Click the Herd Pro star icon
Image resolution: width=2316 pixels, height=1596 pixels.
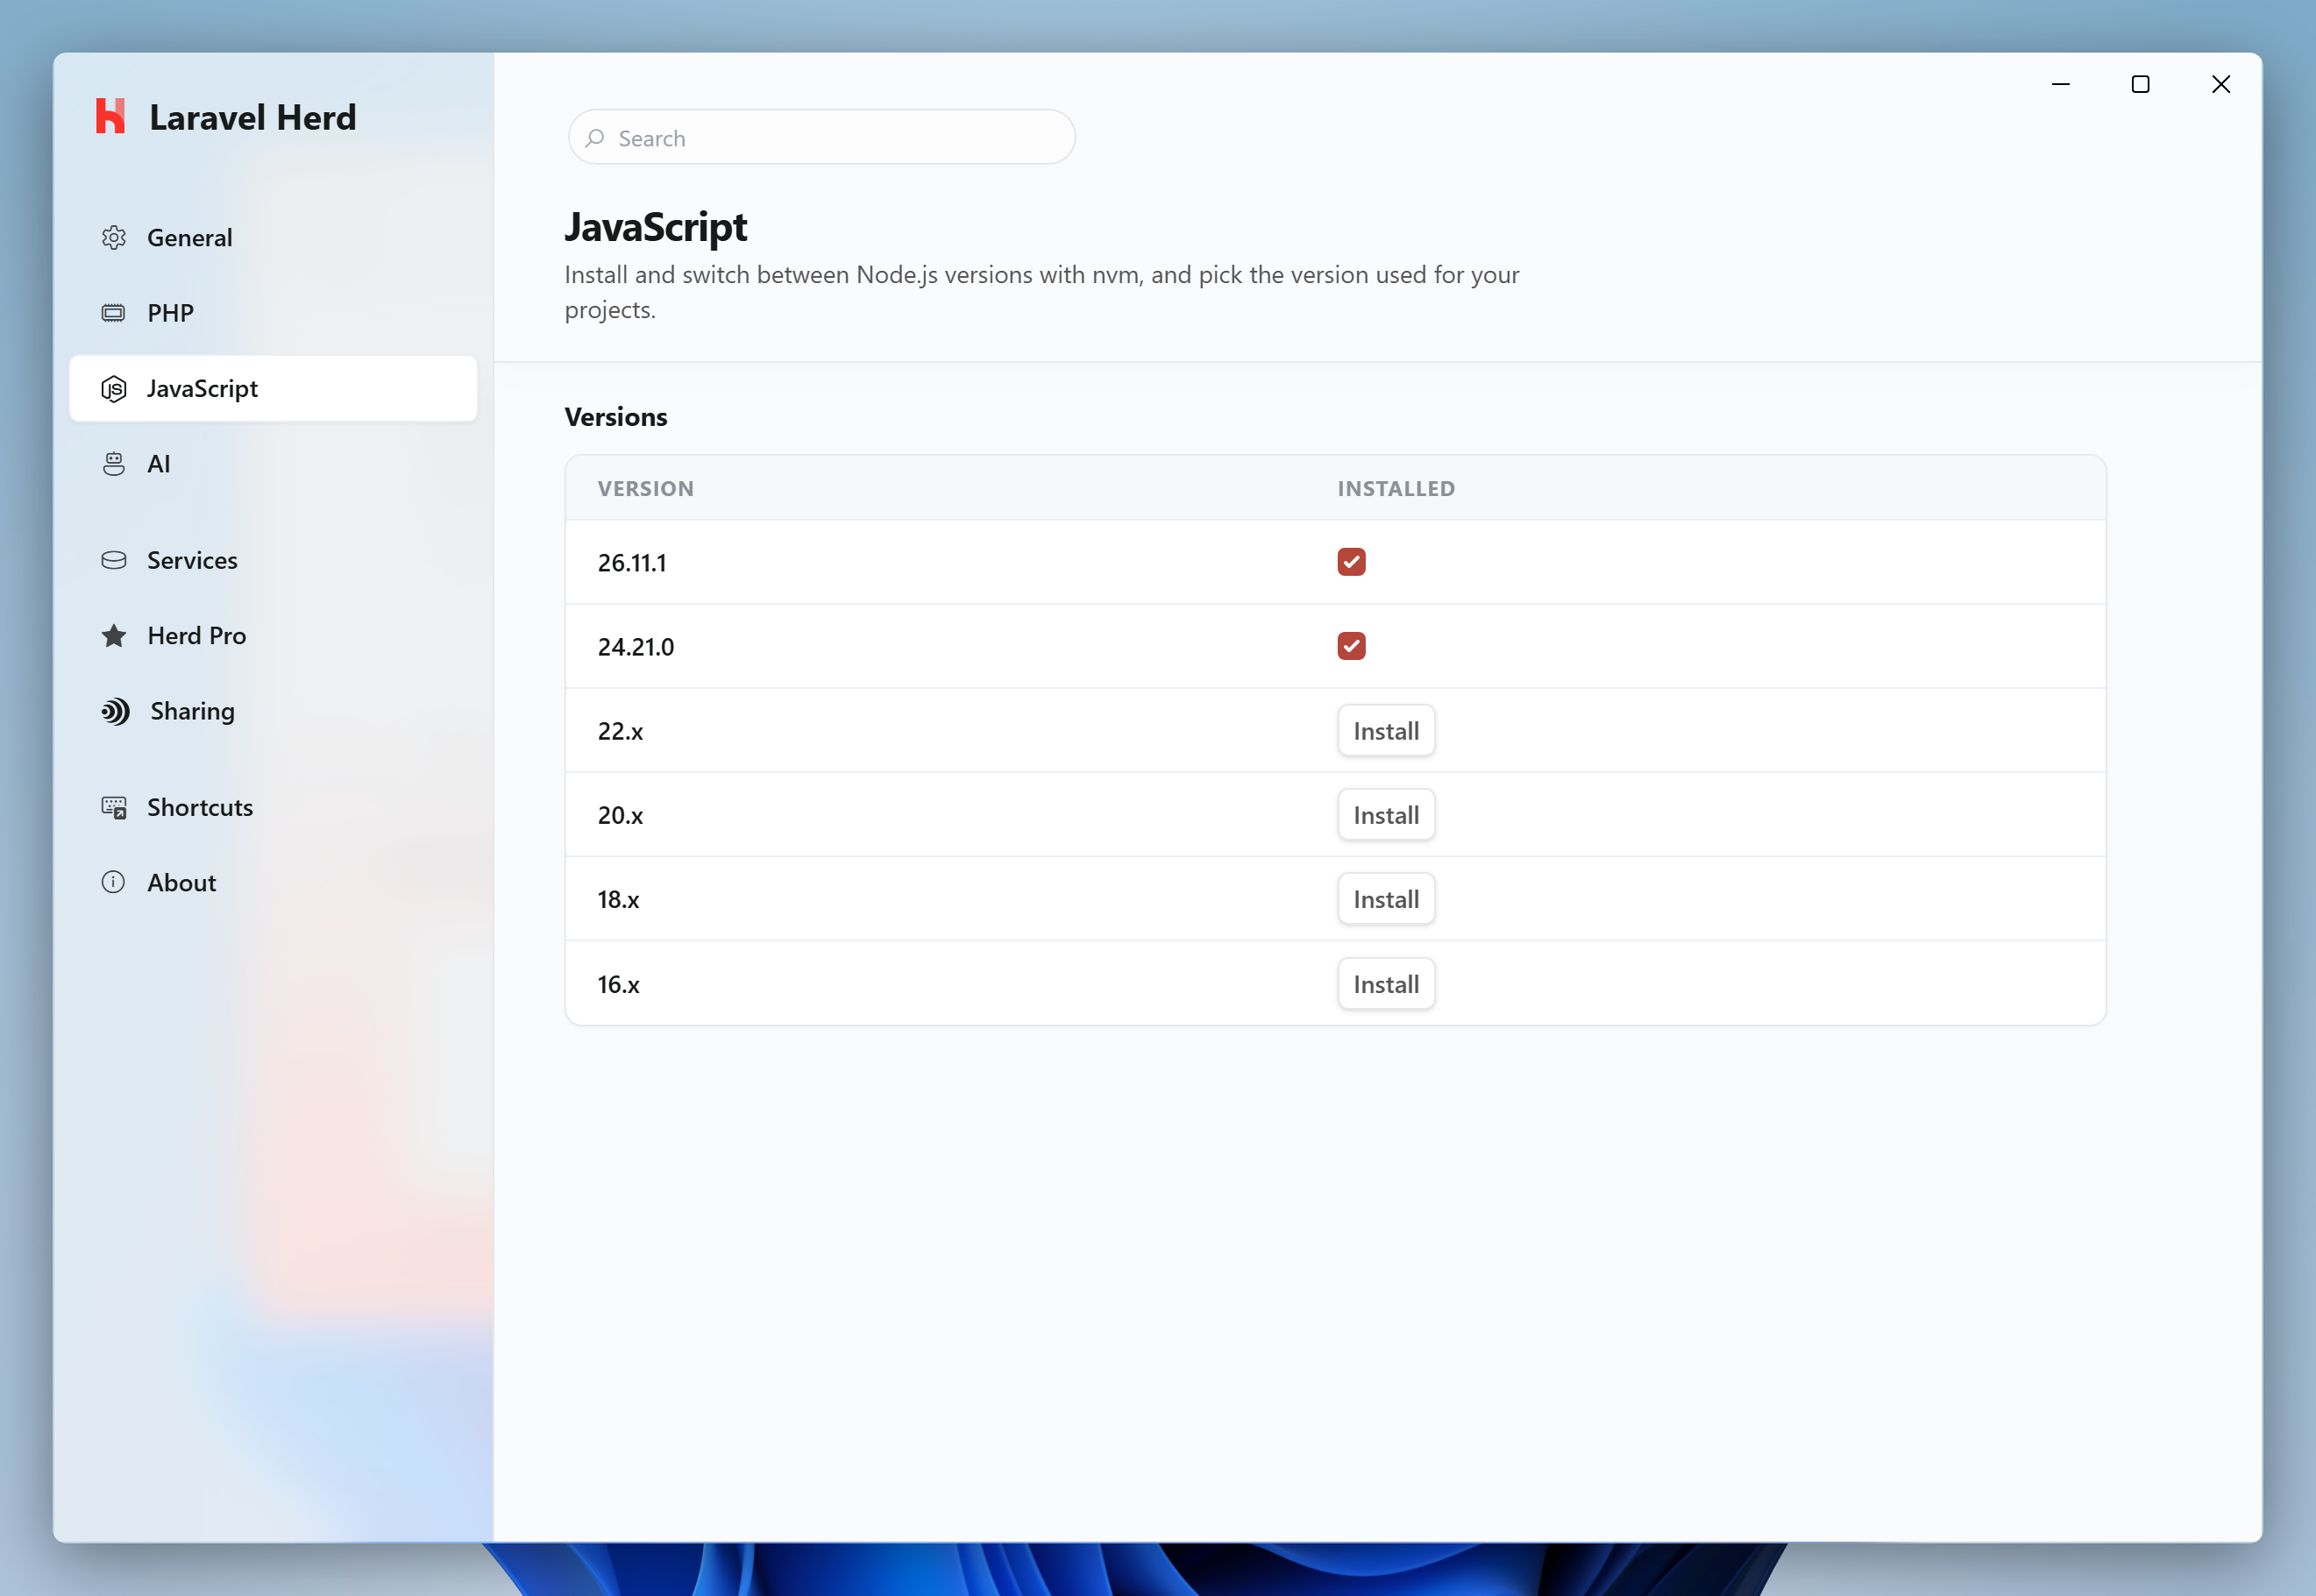click(x=114, y=636)
